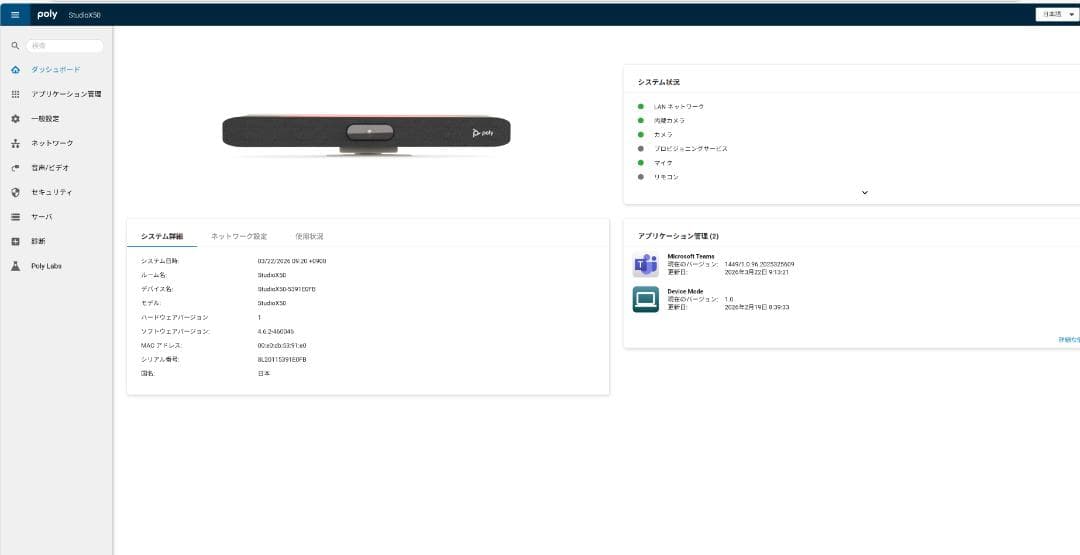The height and width of the screenshot is (555, 1080).
Task: Open ダッシュボード via its home icon
Action: 15,70
